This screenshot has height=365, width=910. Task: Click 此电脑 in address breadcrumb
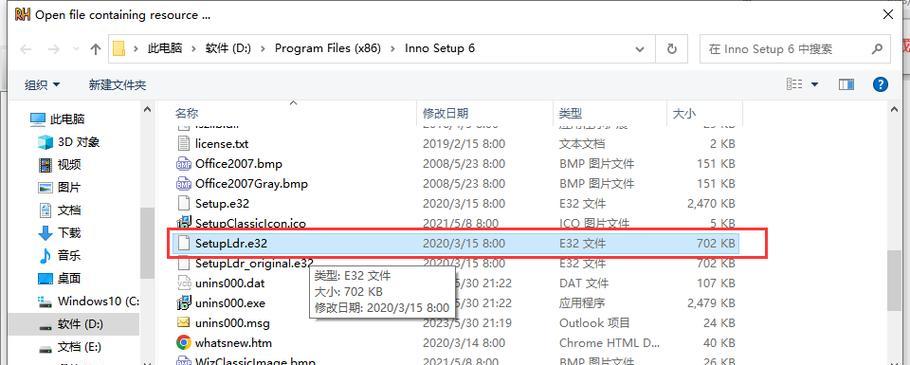click(165, 49)
